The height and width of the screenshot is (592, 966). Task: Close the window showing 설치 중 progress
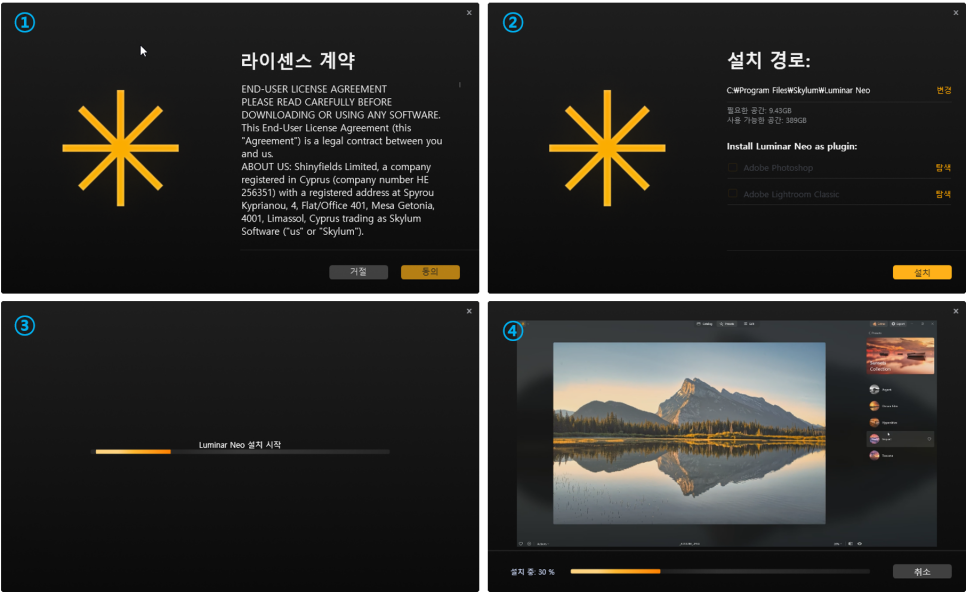coord(956,311)
